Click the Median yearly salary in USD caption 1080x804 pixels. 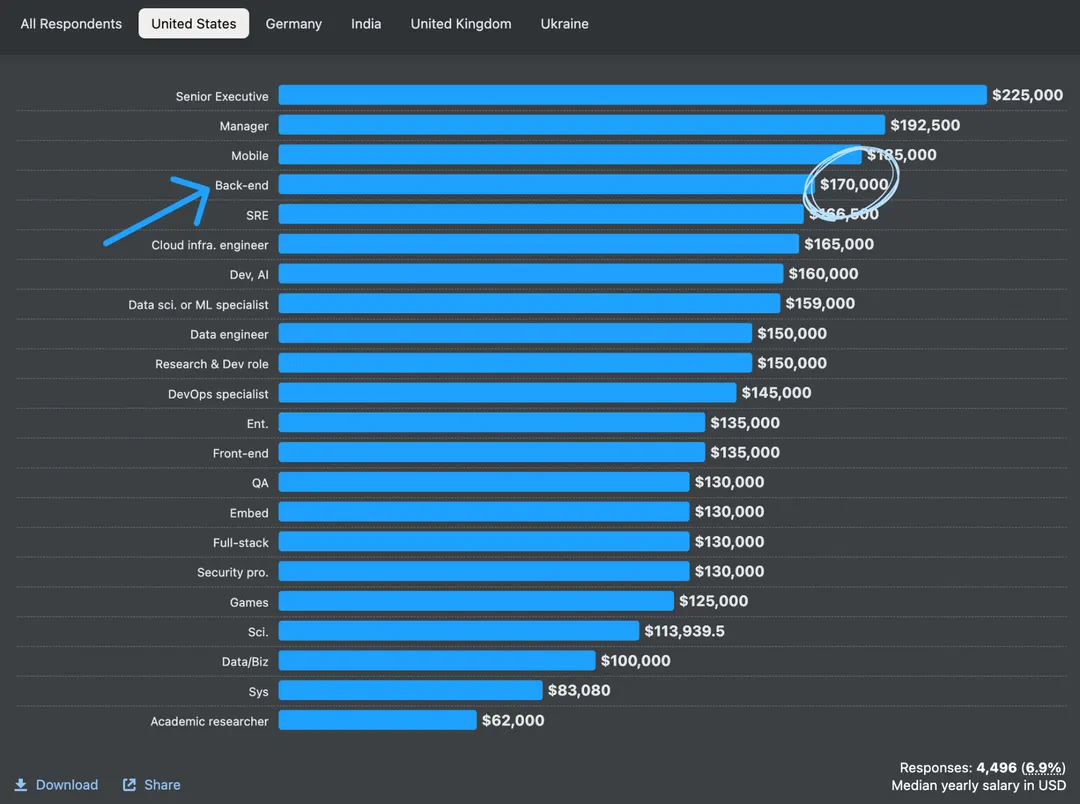pos(979,785)
